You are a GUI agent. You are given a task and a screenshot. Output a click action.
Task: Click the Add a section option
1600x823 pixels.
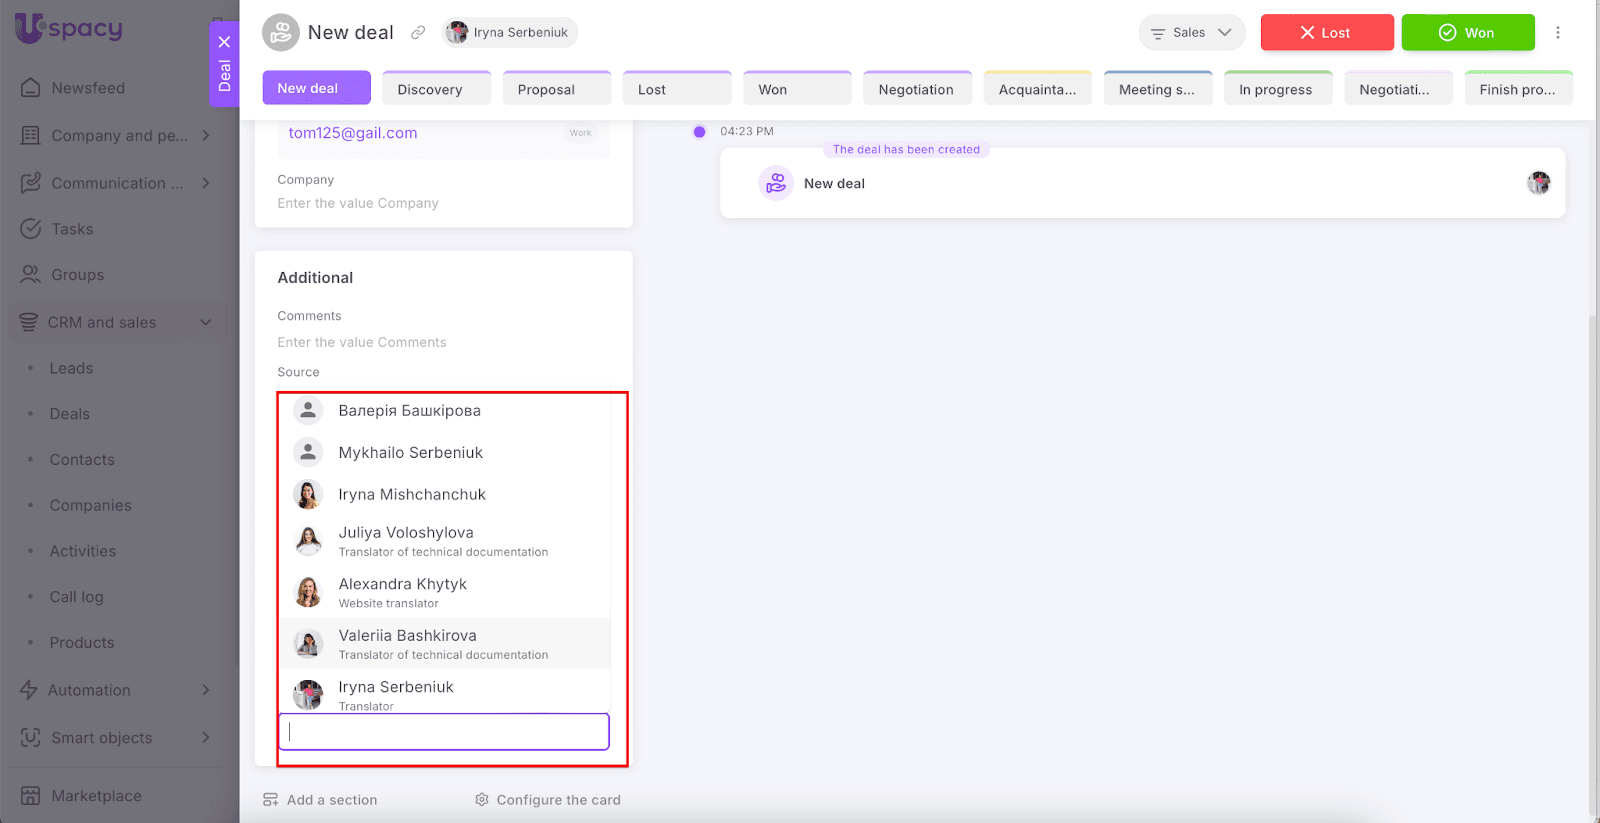[320, 800]
